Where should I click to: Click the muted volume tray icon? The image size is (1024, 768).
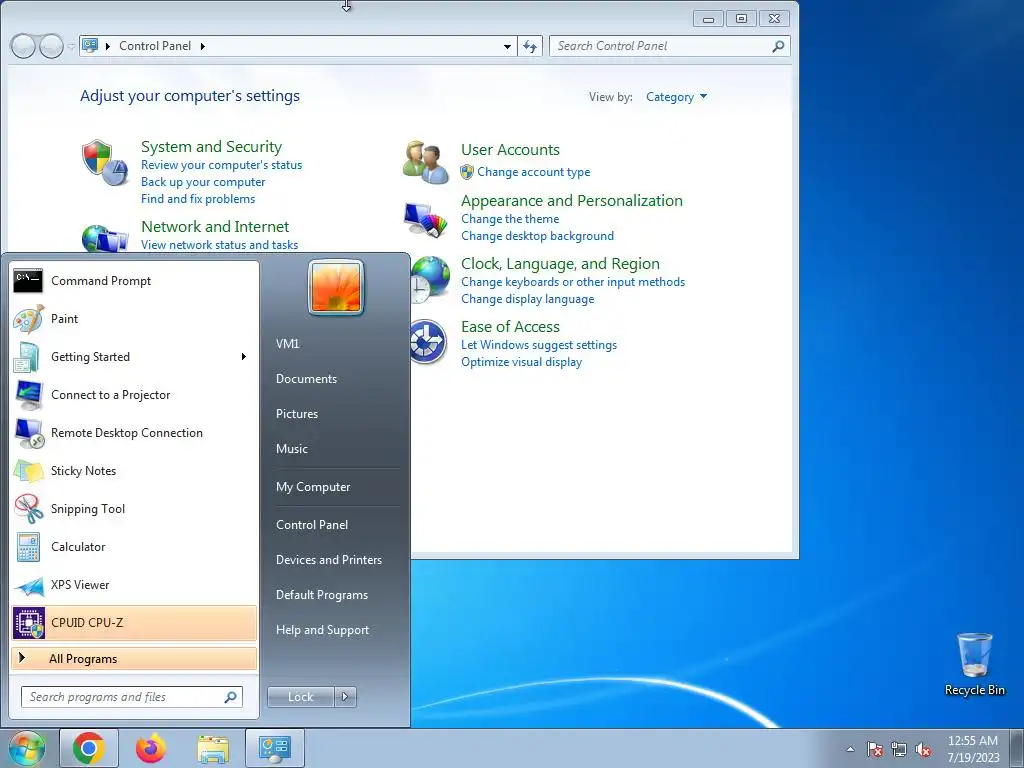[x=923, y=750]
